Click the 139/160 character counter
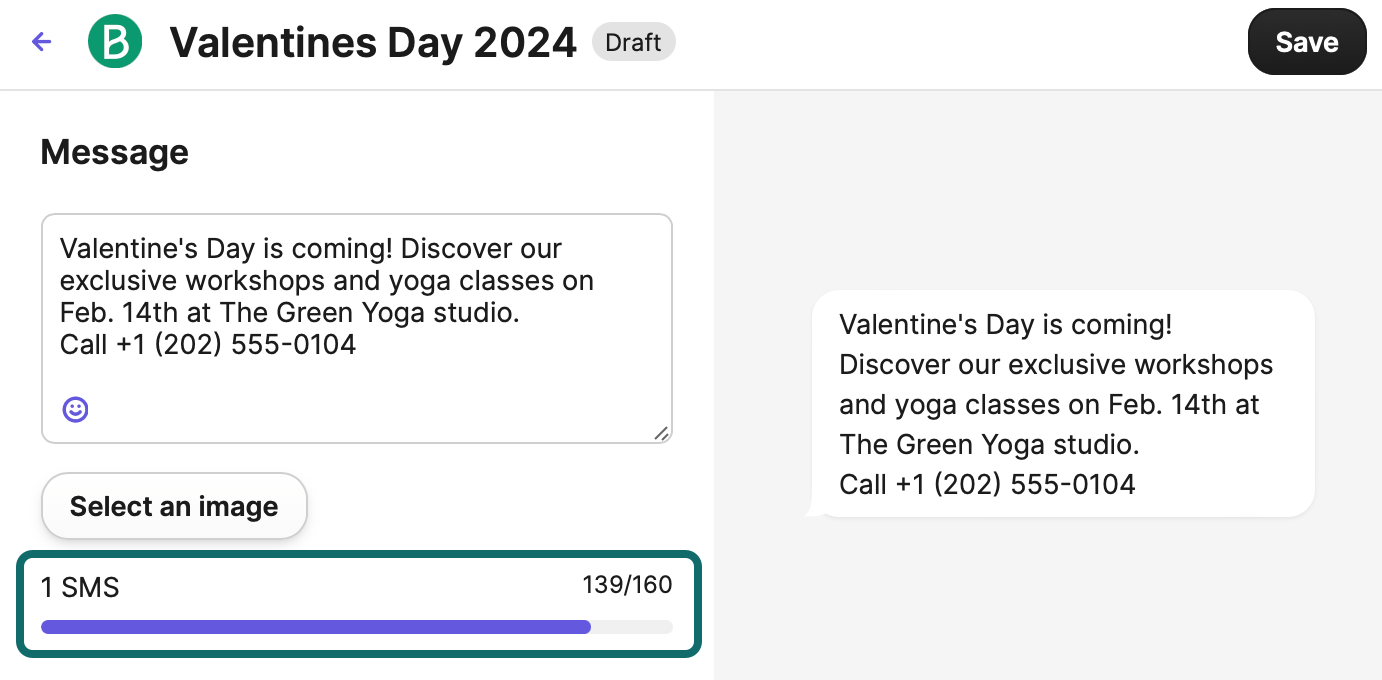1382x680 pixels. point(627,585)
